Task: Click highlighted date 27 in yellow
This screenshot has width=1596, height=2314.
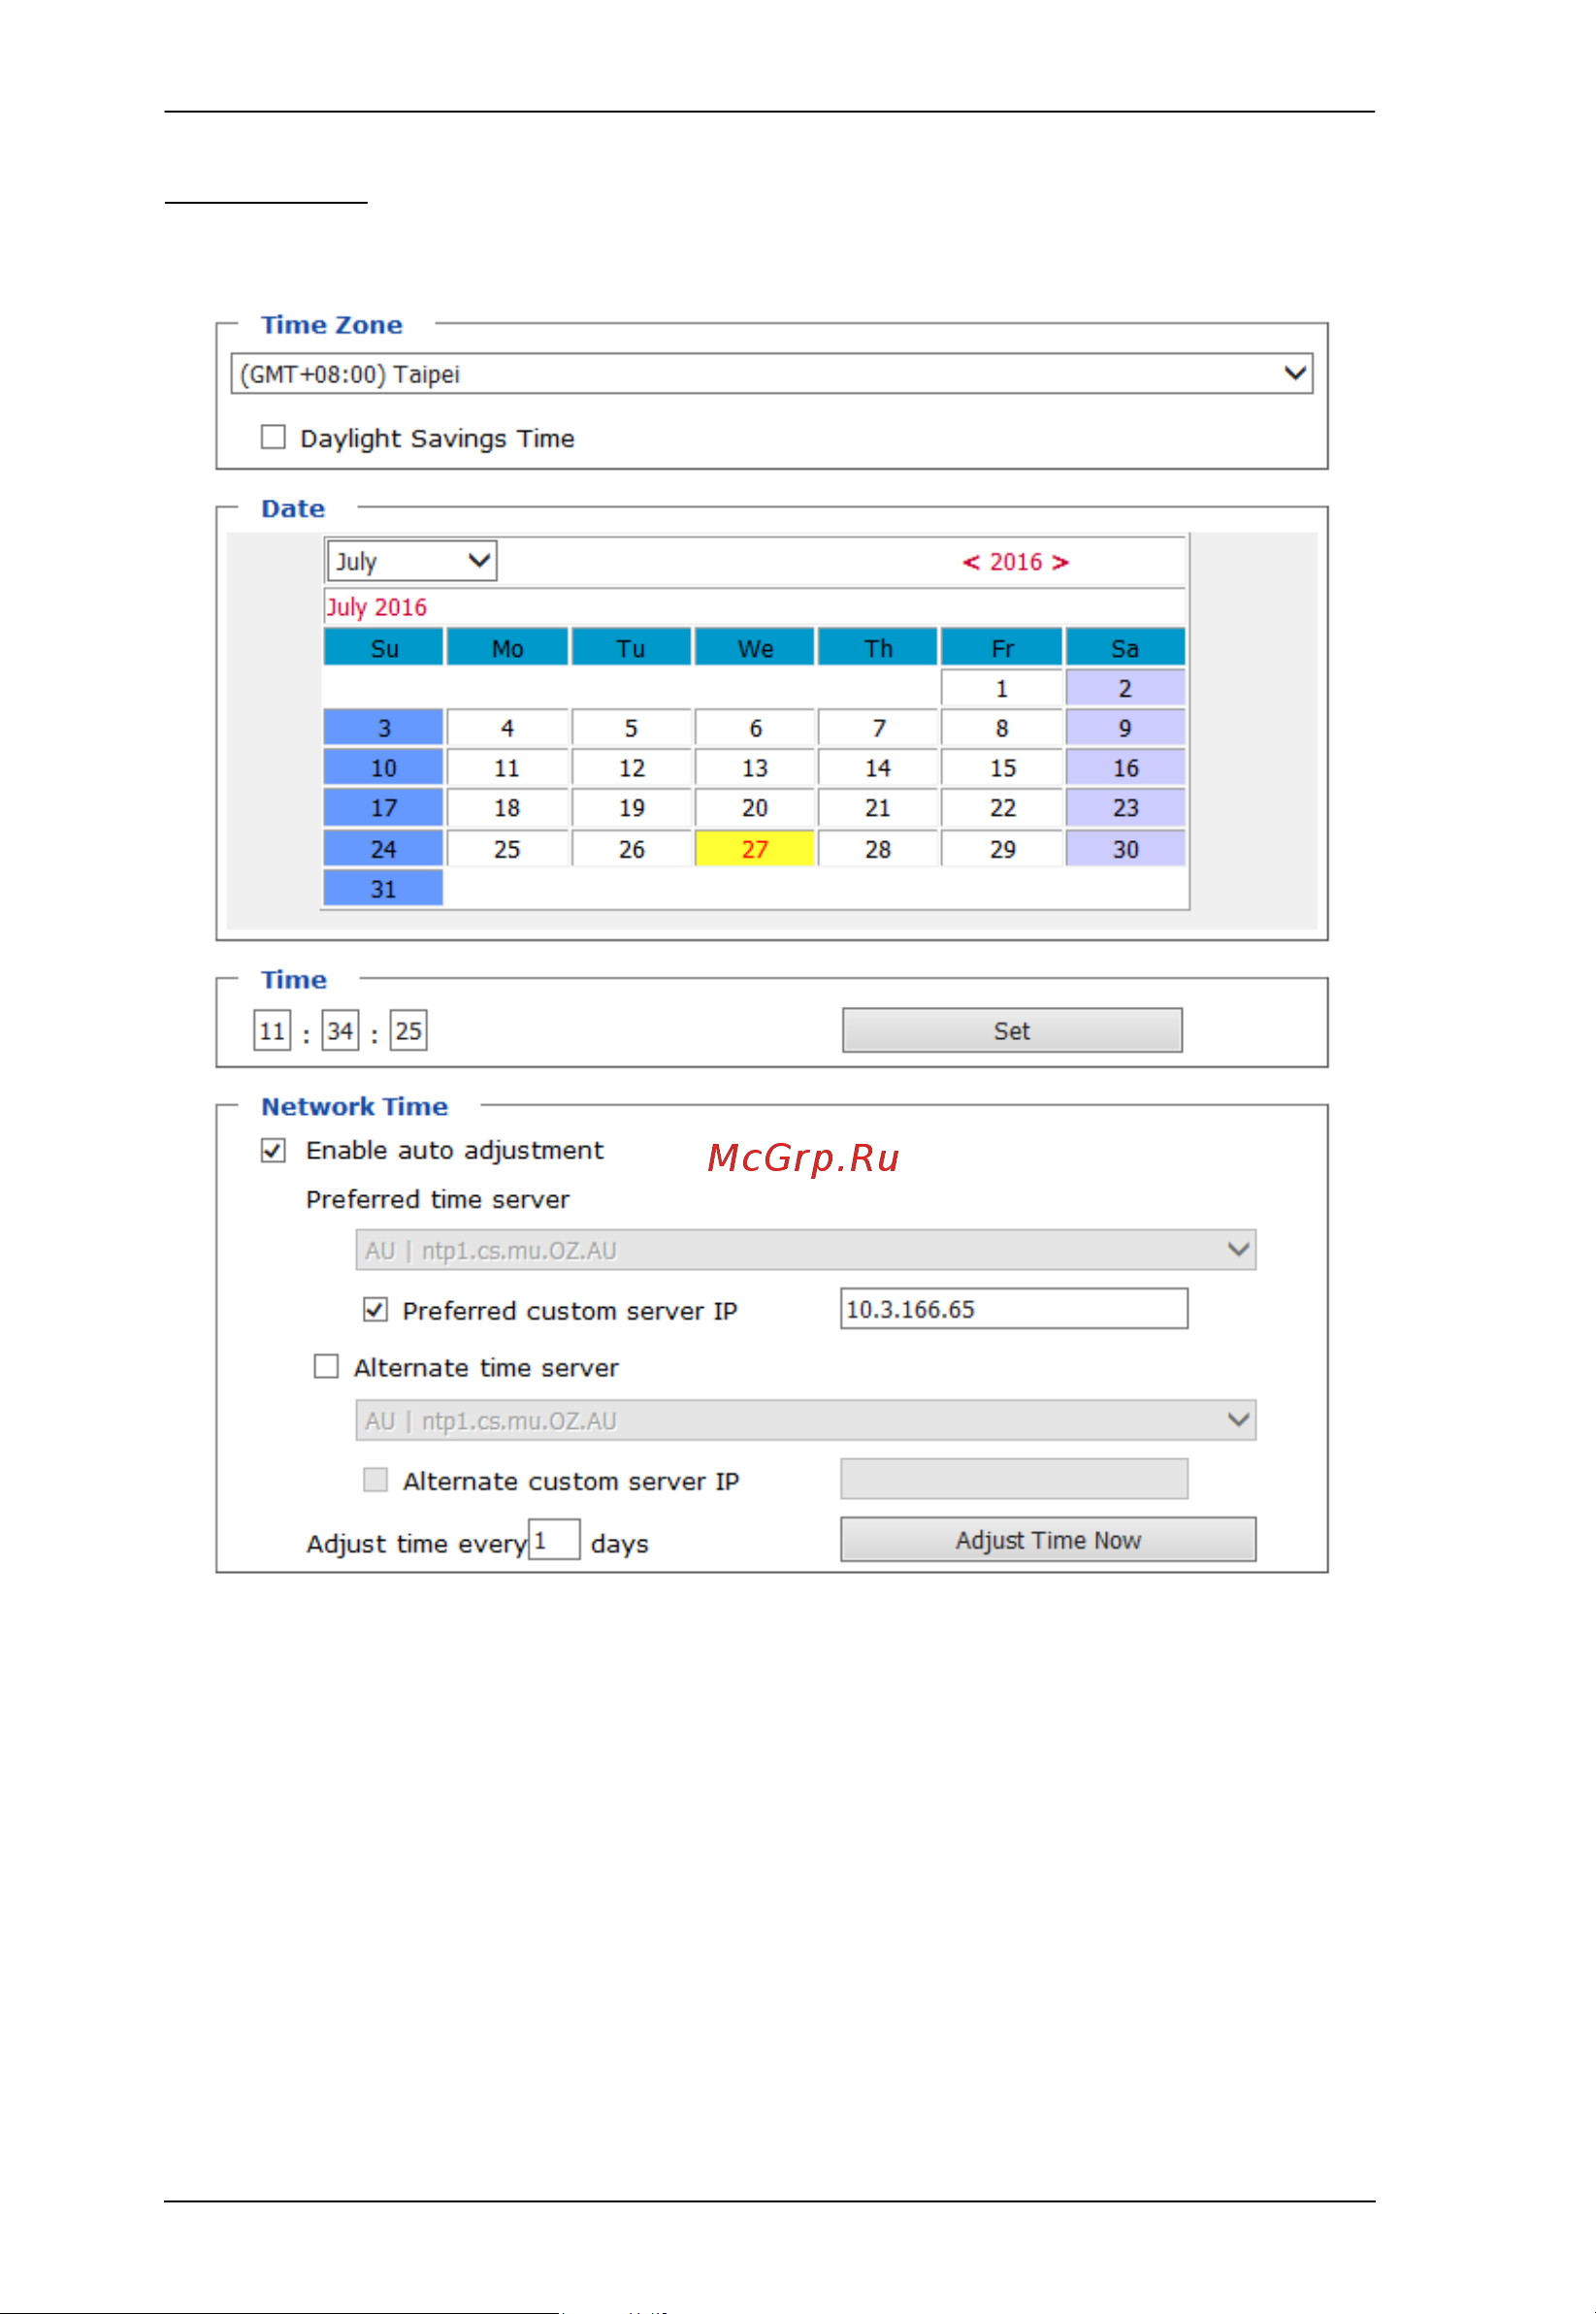Action: pos(755,849)
